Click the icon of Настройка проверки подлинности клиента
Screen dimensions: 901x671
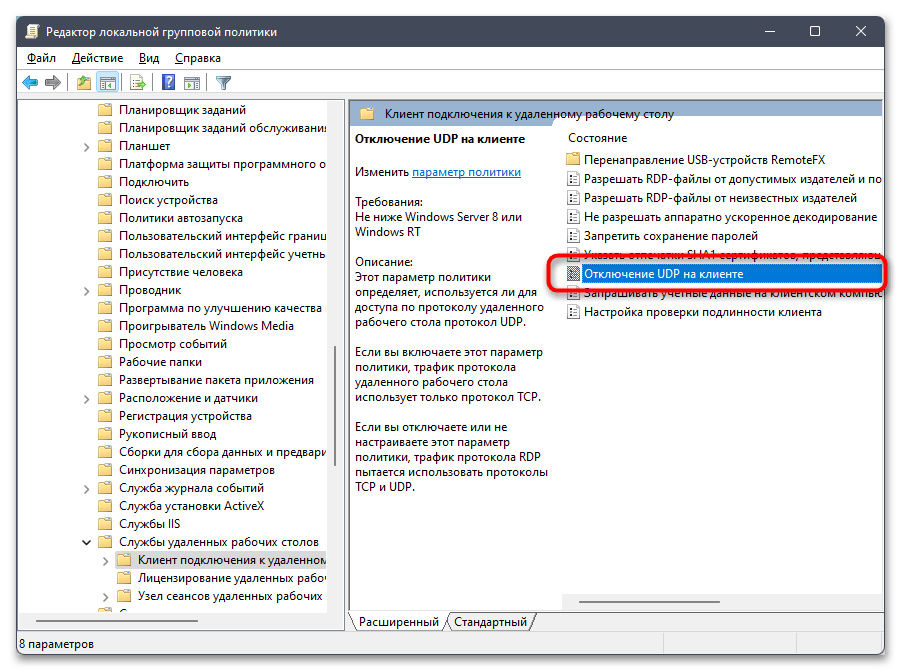pos(573,313)
